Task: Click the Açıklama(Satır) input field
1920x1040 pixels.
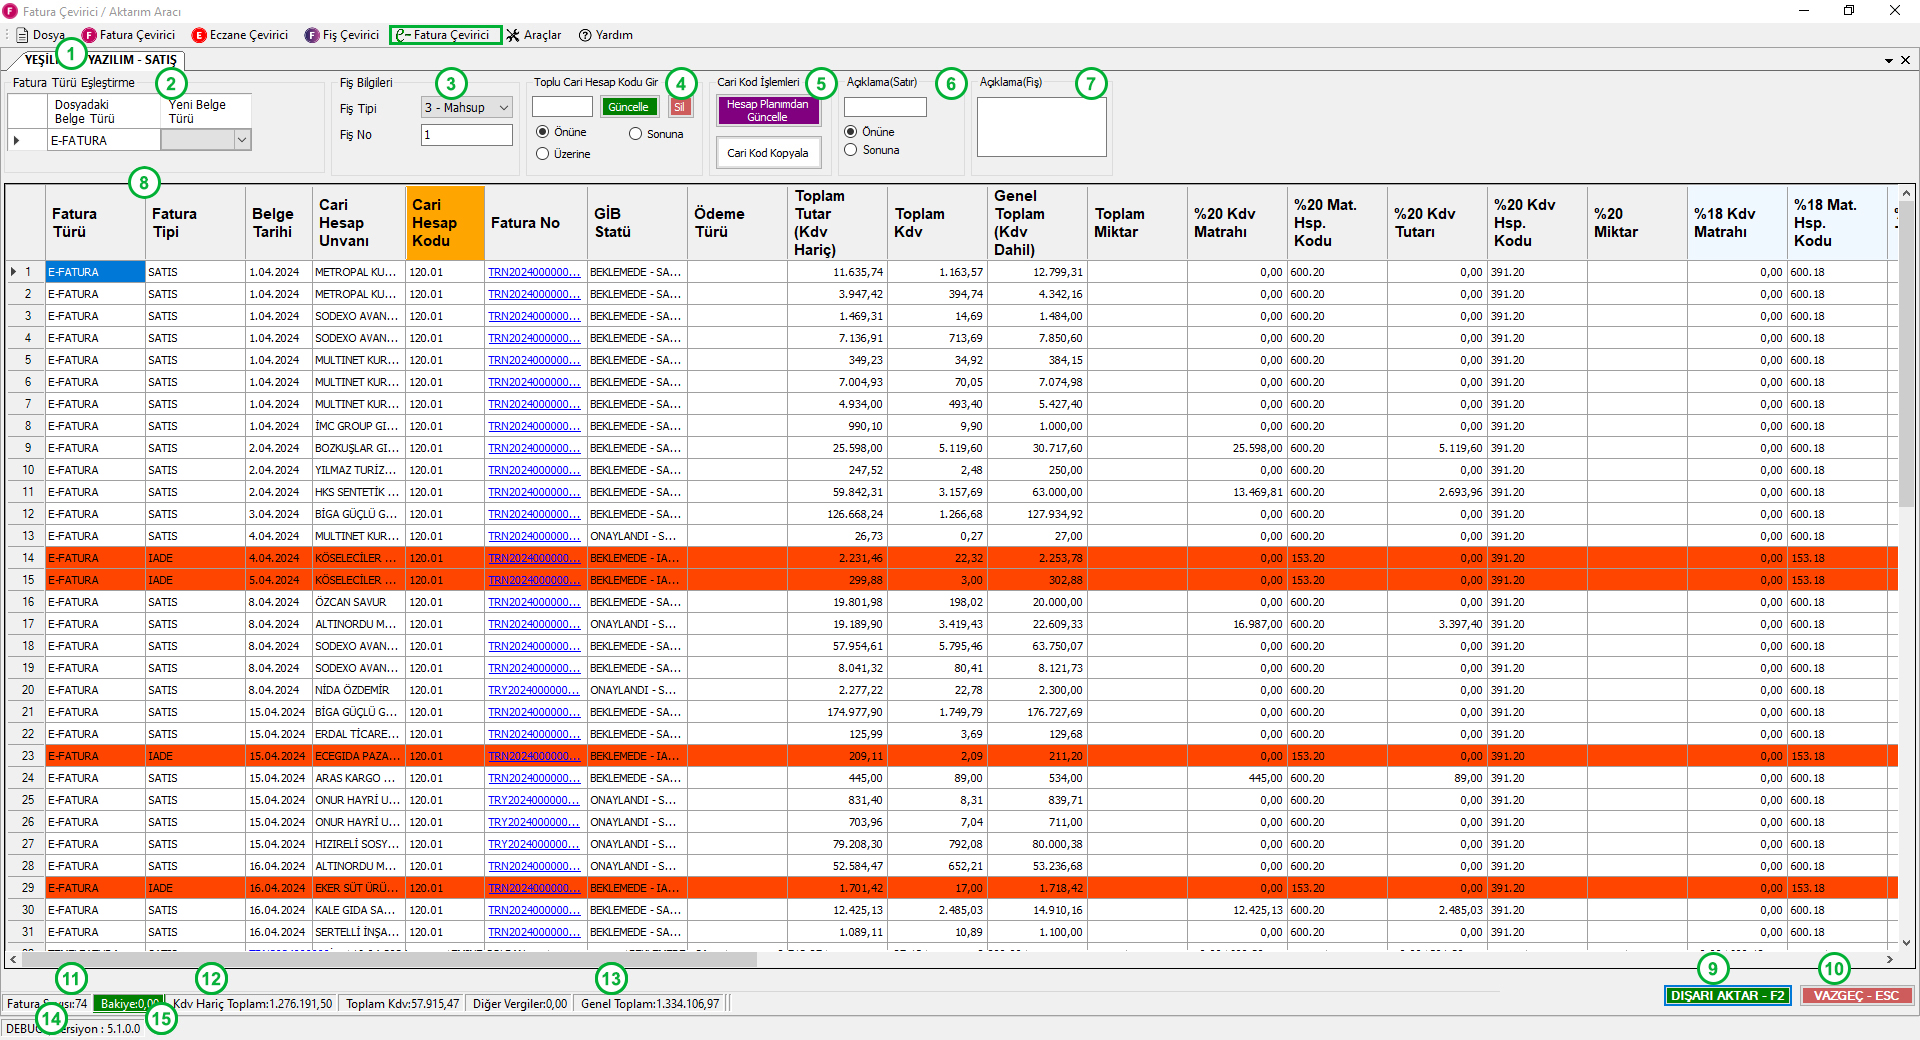Action: 885,107
